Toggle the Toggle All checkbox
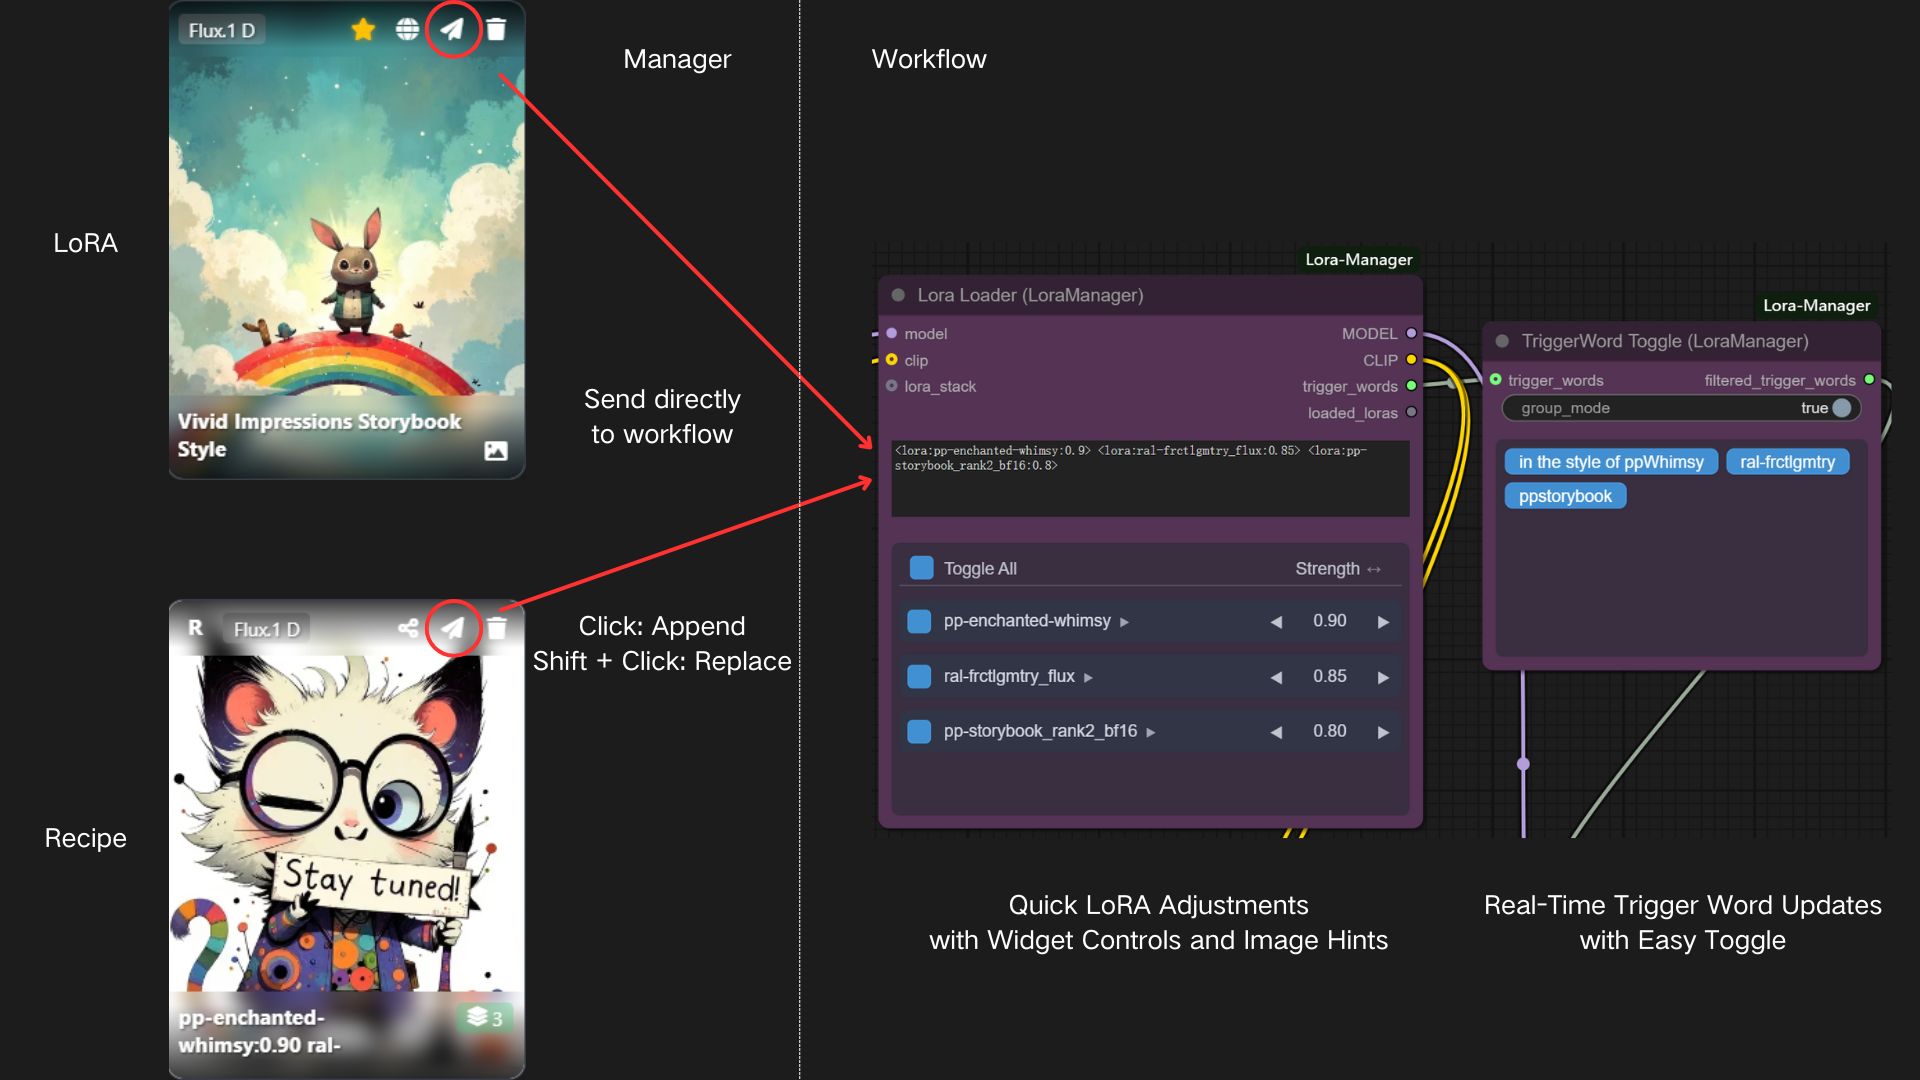This screenshot has width=1920, height=1080. tap(921, 568)
